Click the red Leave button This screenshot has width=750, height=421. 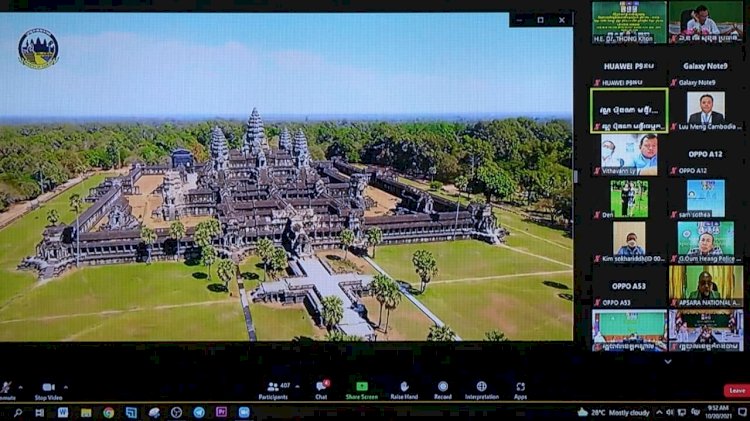point(737,391)
